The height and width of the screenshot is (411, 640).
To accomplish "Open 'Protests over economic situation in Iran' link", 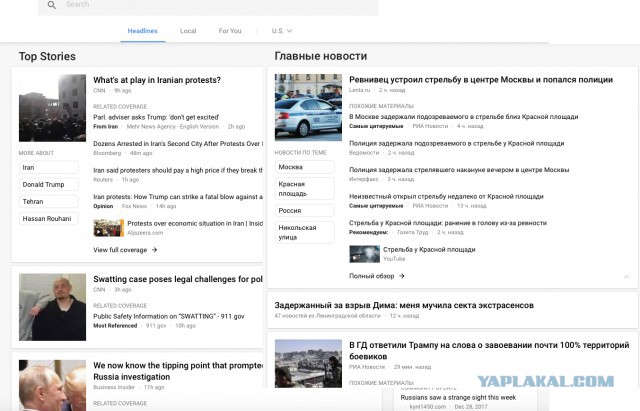I will pyautogui.click(x=195, y=224).
